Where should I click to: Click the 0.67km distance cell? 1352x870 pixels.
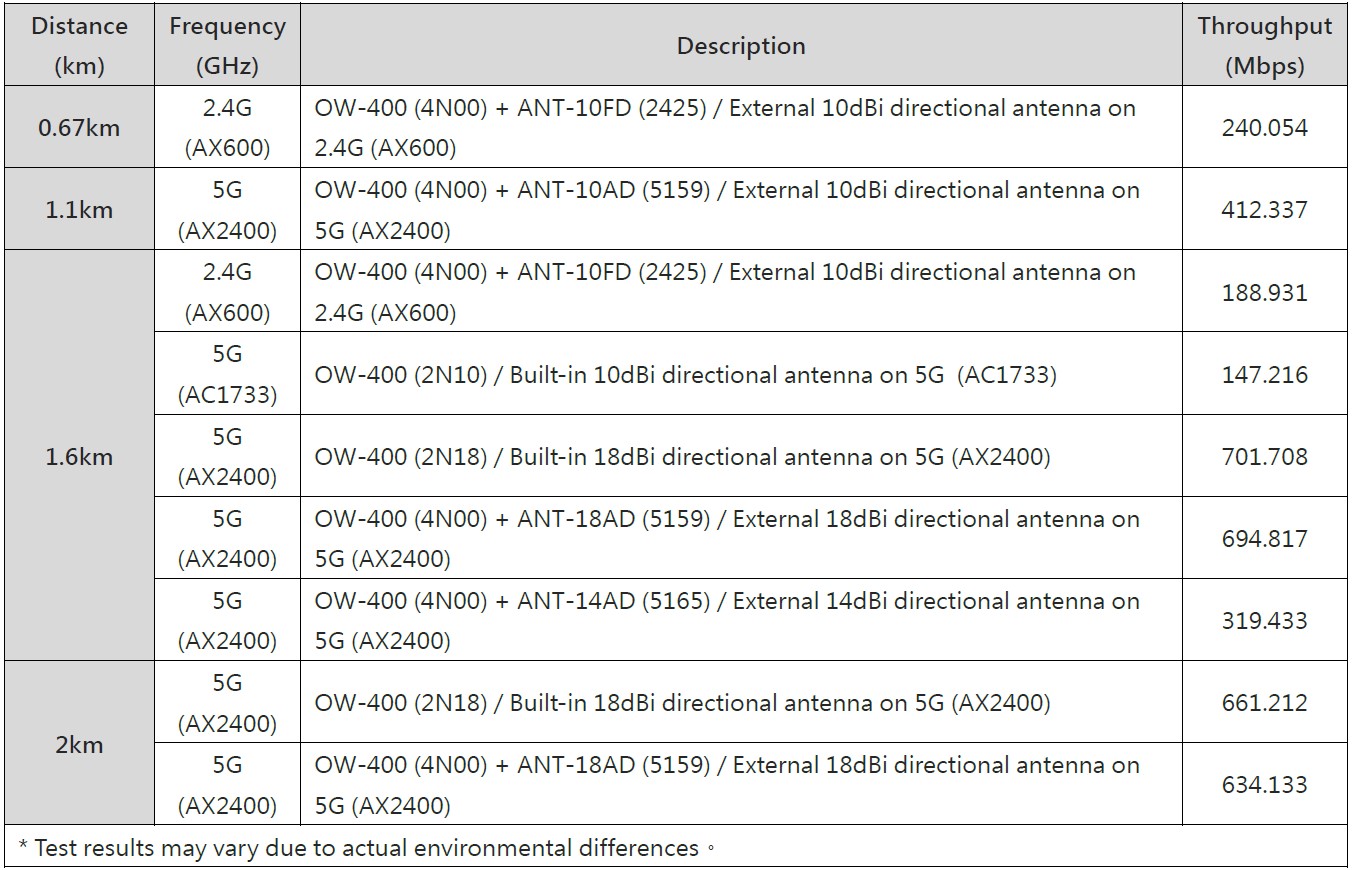pos(79,128)
